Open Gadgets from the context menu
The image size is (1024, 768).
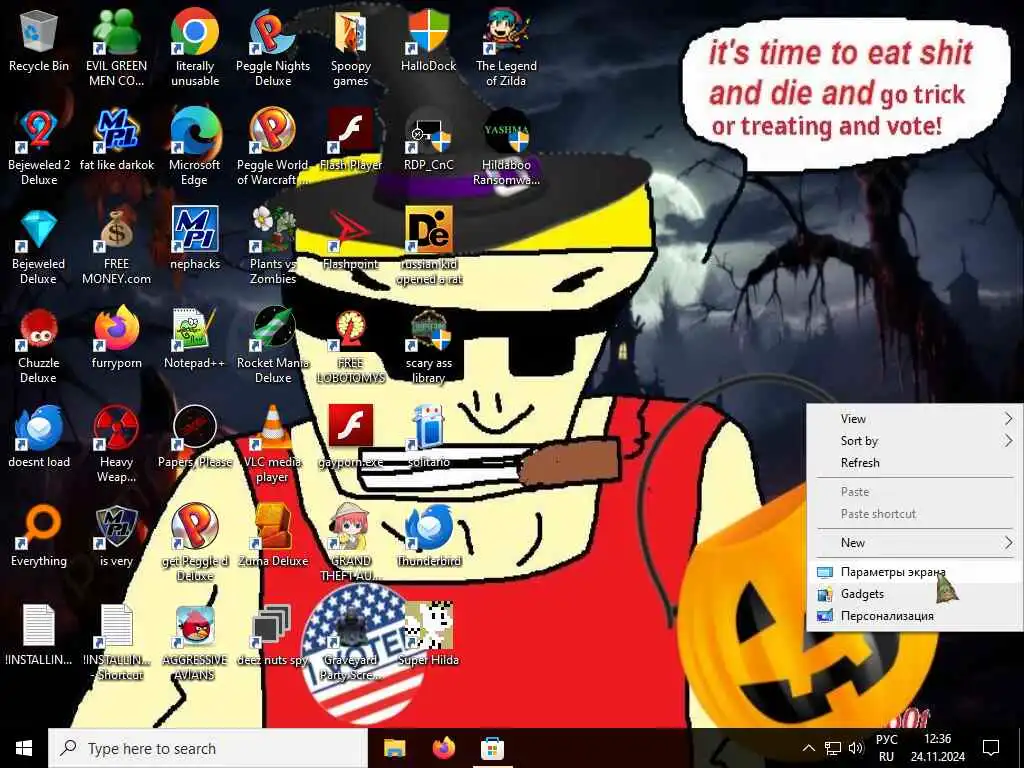tap(915, 594)
